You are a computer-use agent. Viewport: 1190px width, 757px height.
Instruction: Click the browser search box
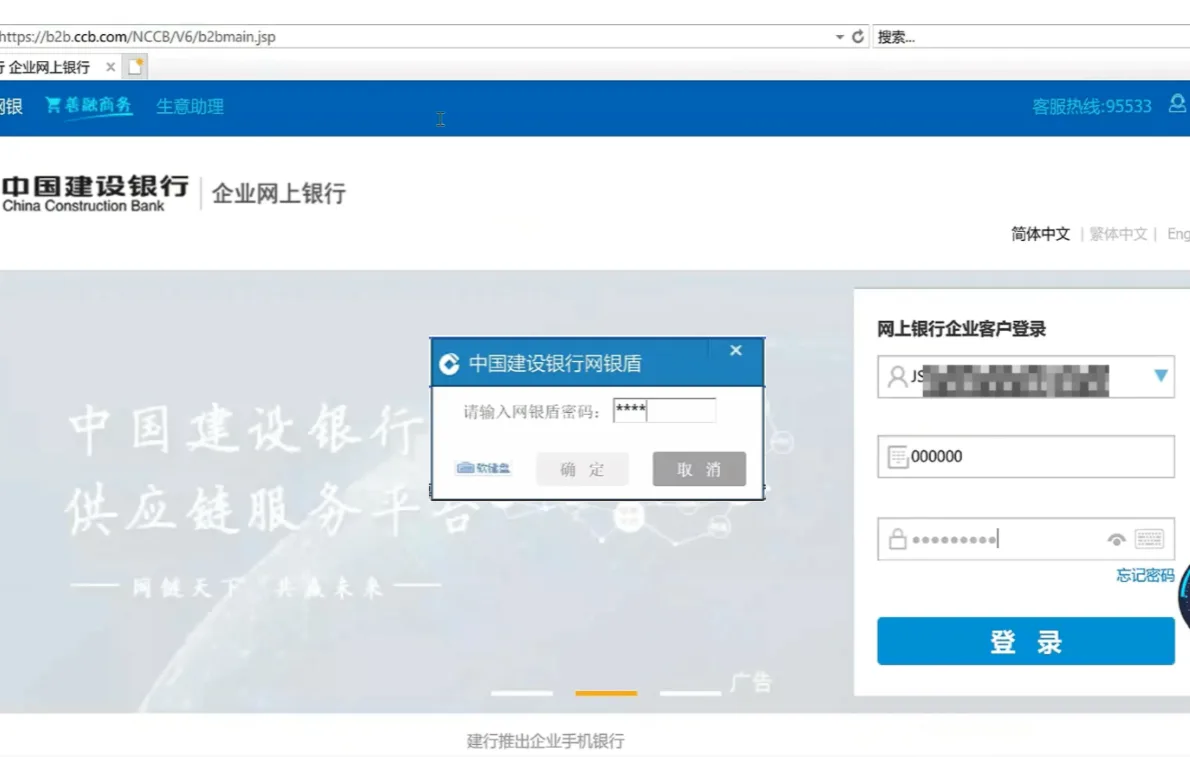coord(1031,36)
